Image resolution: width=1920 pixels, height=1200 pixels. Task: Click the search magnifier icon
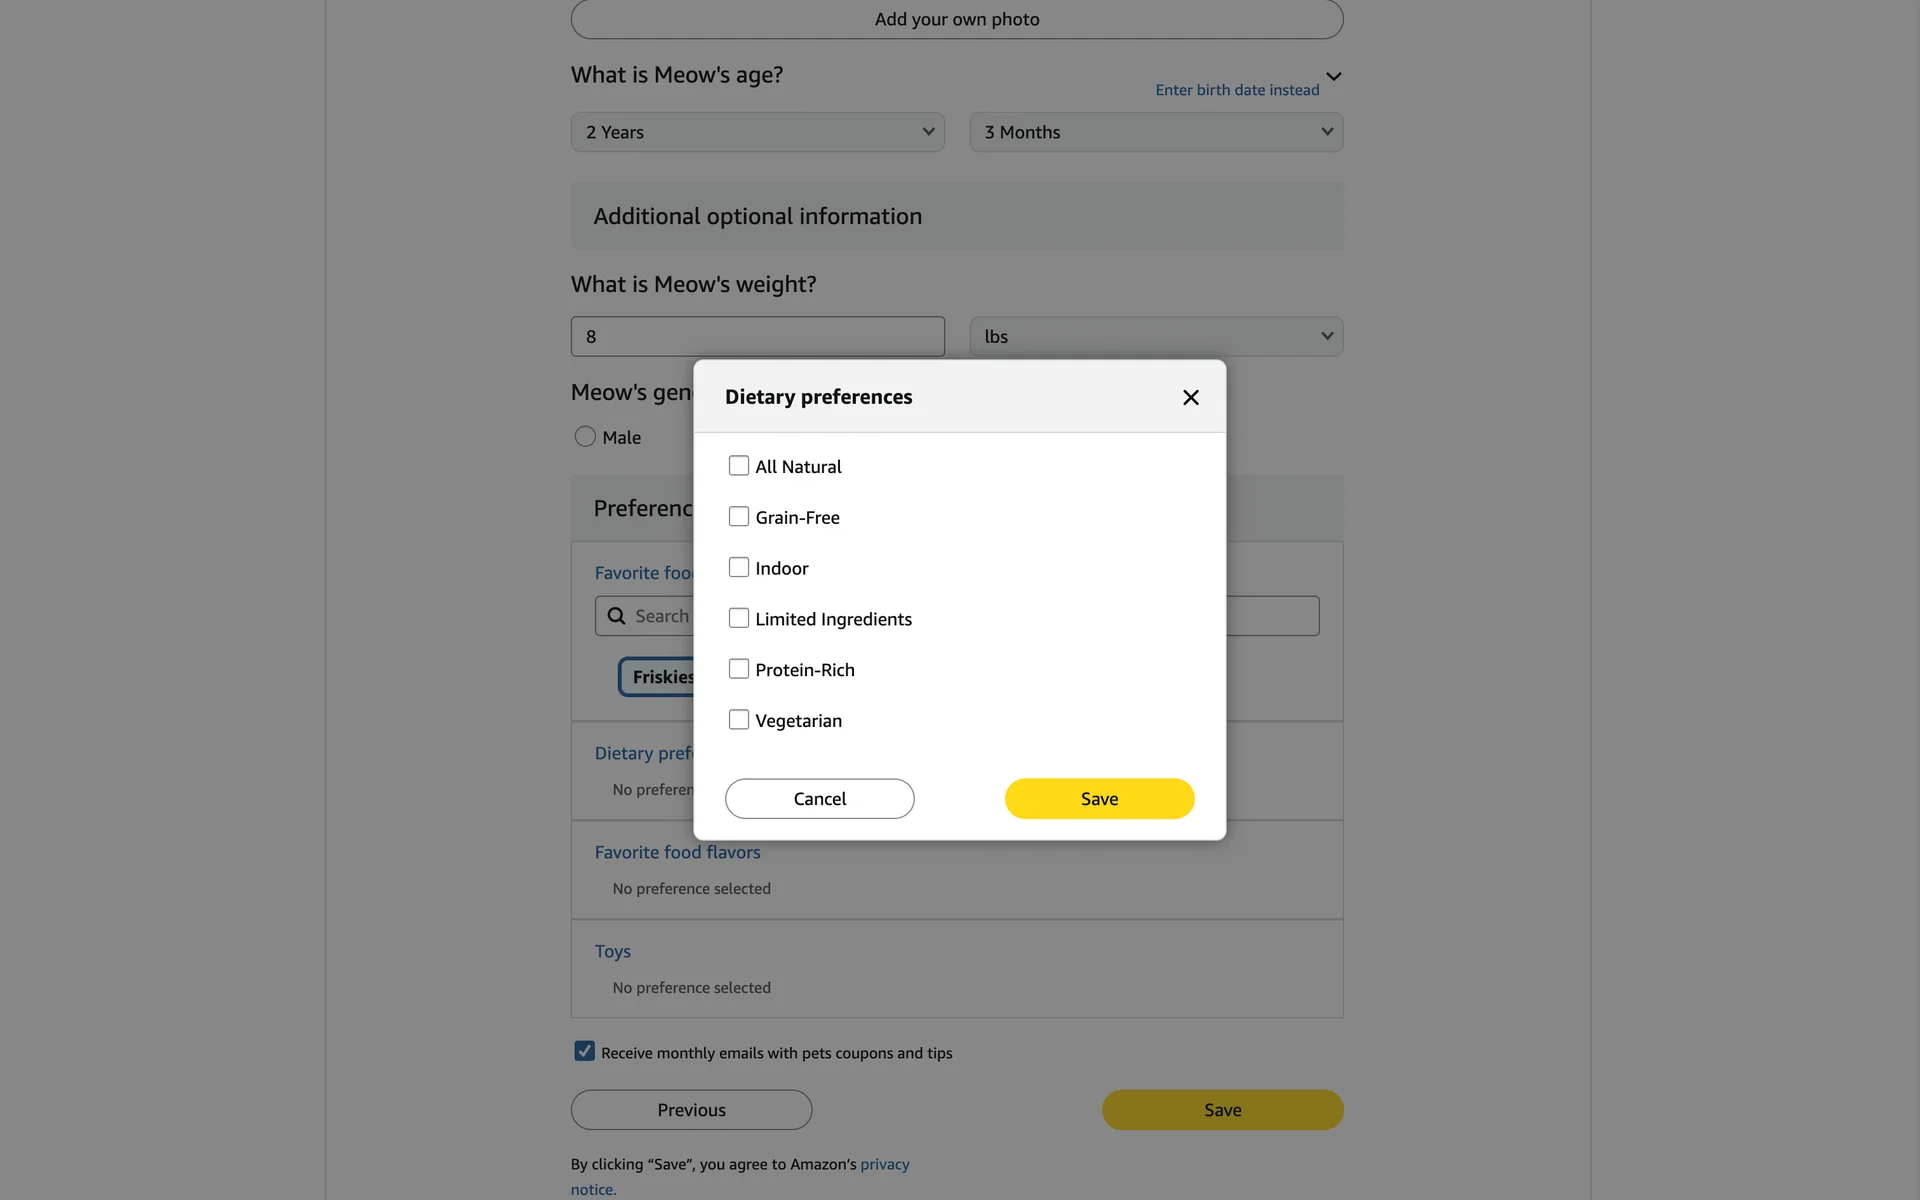[x=617, y=616]
